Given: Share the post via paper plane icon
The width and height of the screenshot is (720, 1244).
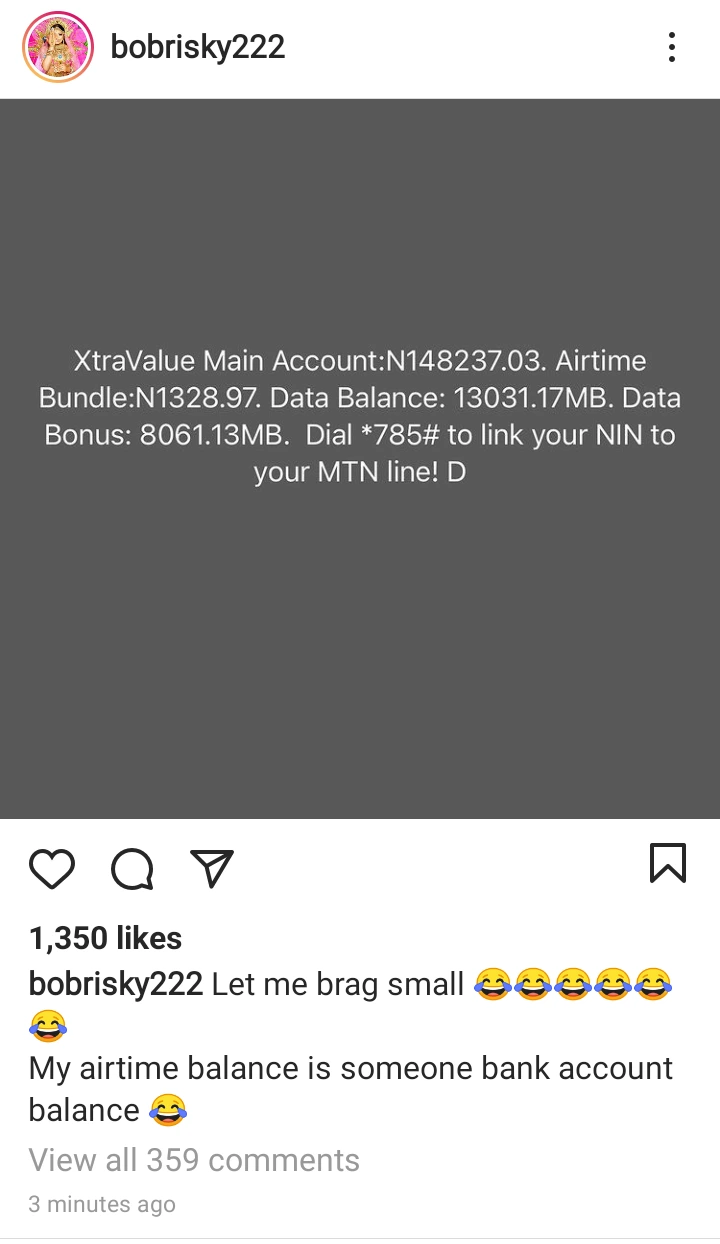Looking at the screenshot, I should coord(212,868).
